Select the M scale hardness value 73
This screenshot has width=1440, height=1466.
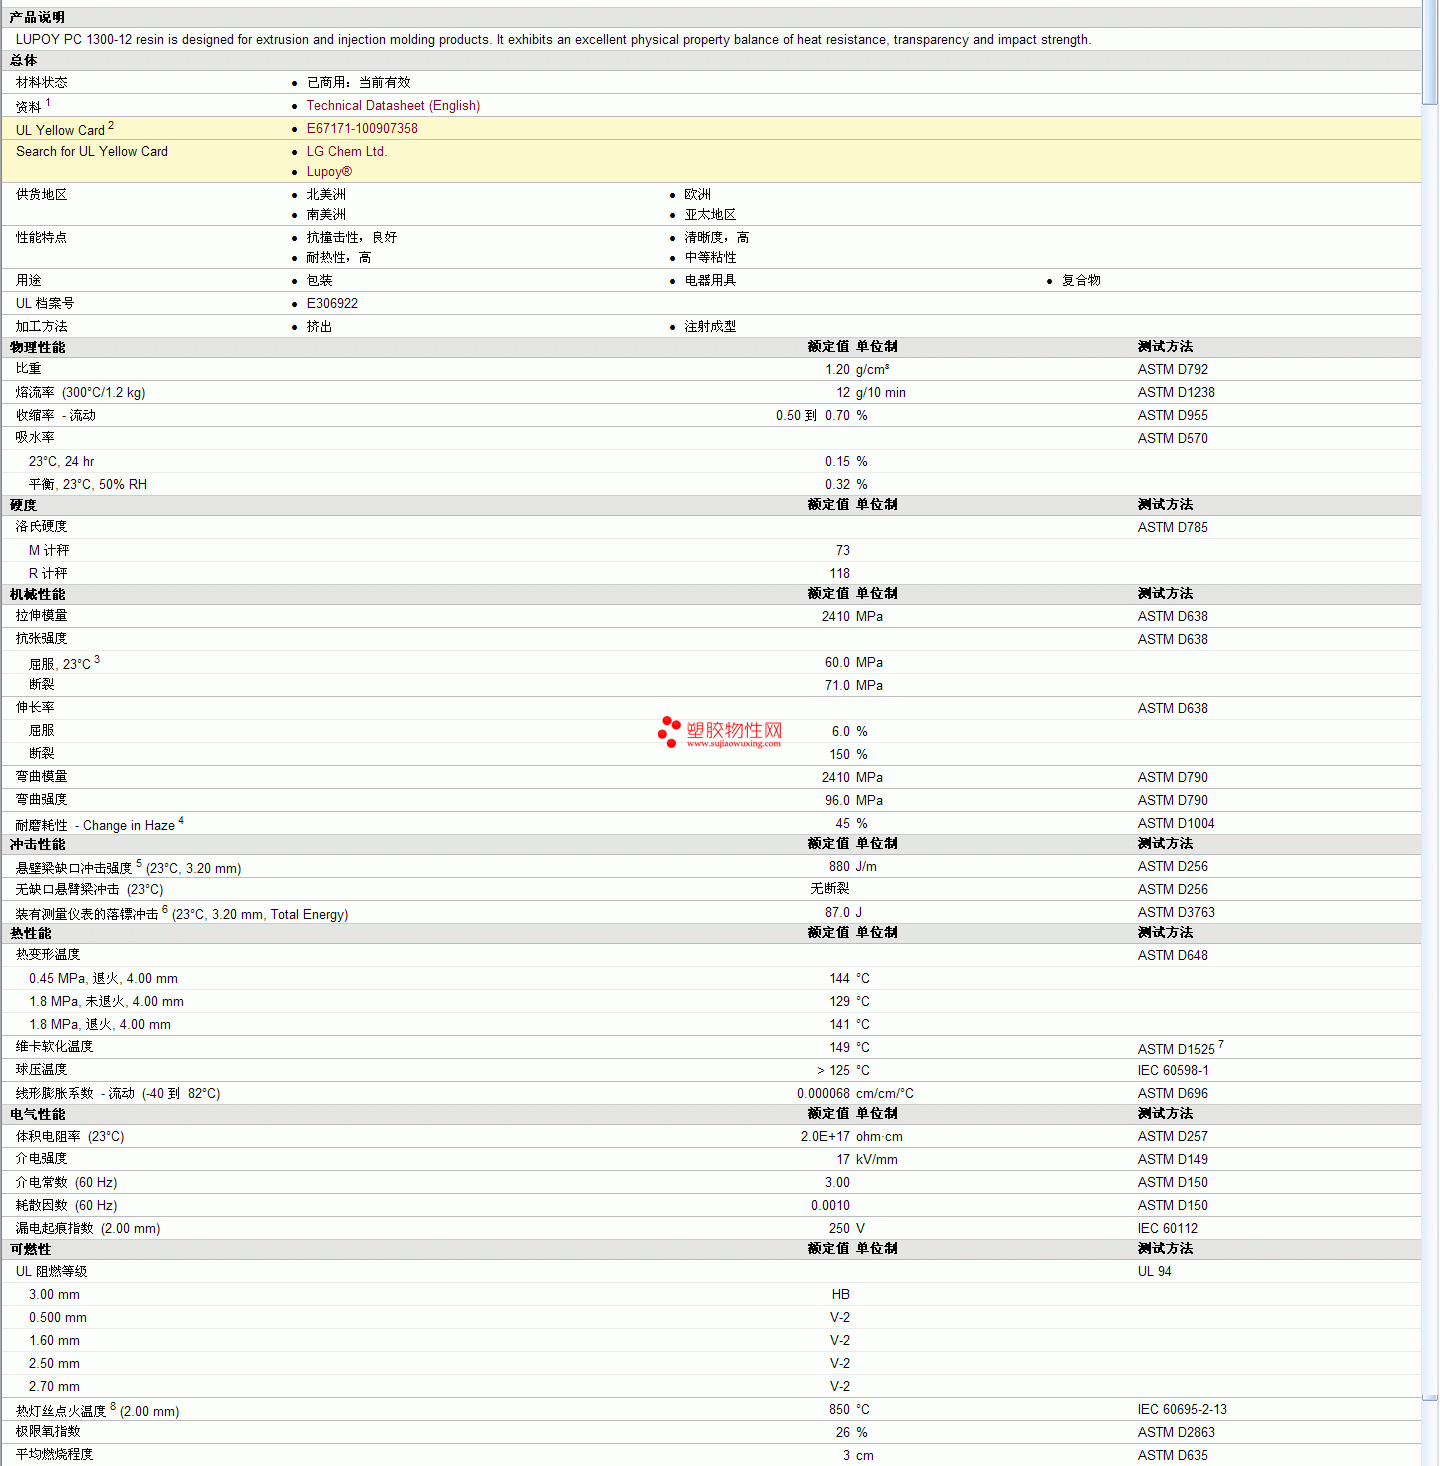point(842,550)
